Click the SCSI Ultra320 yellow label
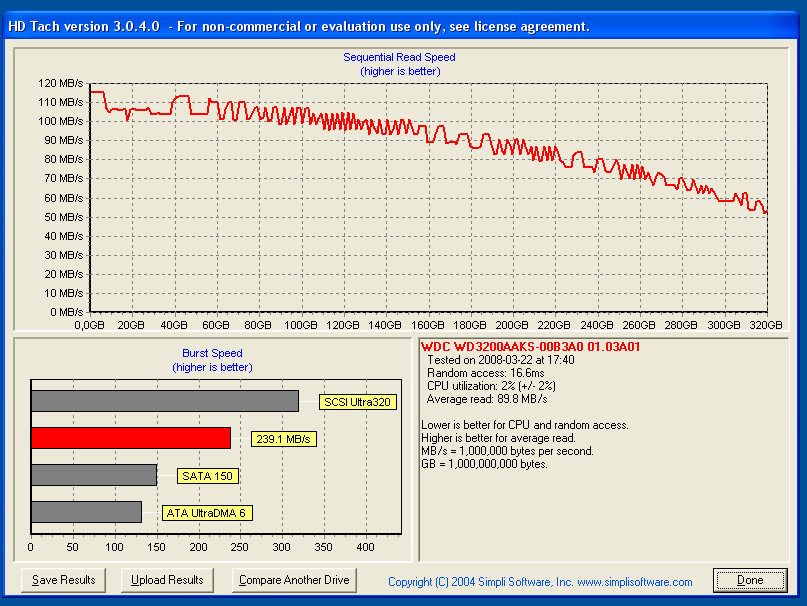807x606 pixels. pos(358,402)
